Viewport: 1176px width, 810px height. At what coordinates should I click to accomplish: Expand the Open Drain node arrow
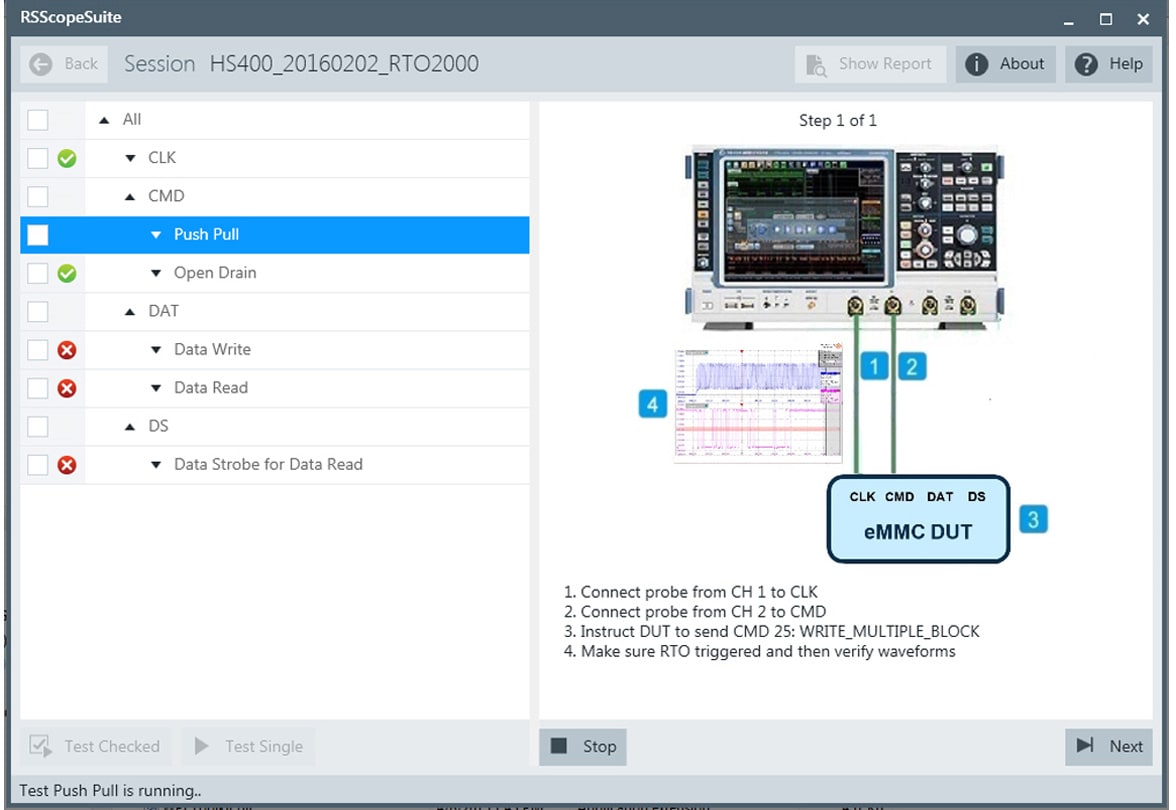click(x=156, y=273)
